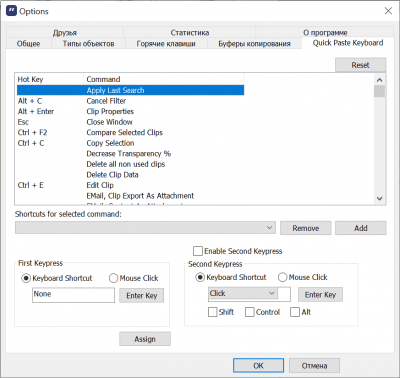400x378 pixels.
Task: Click the First Keypress Enter Key button
Action: 142,295
